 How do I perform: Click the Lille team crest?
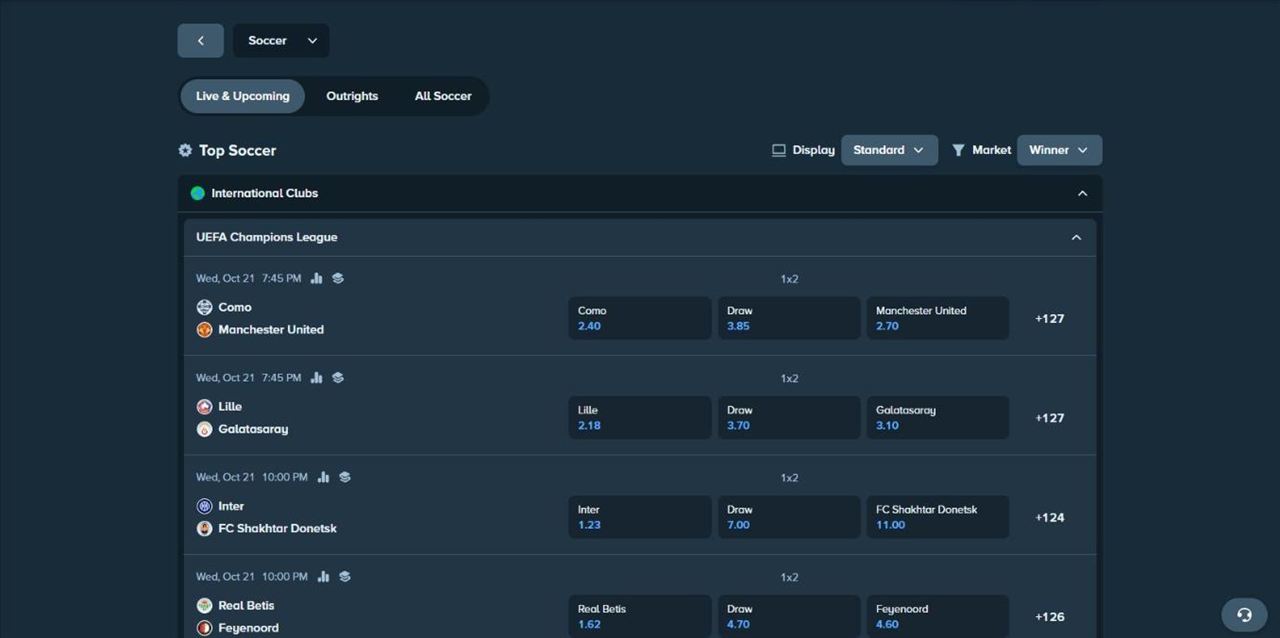pos(204,406)
